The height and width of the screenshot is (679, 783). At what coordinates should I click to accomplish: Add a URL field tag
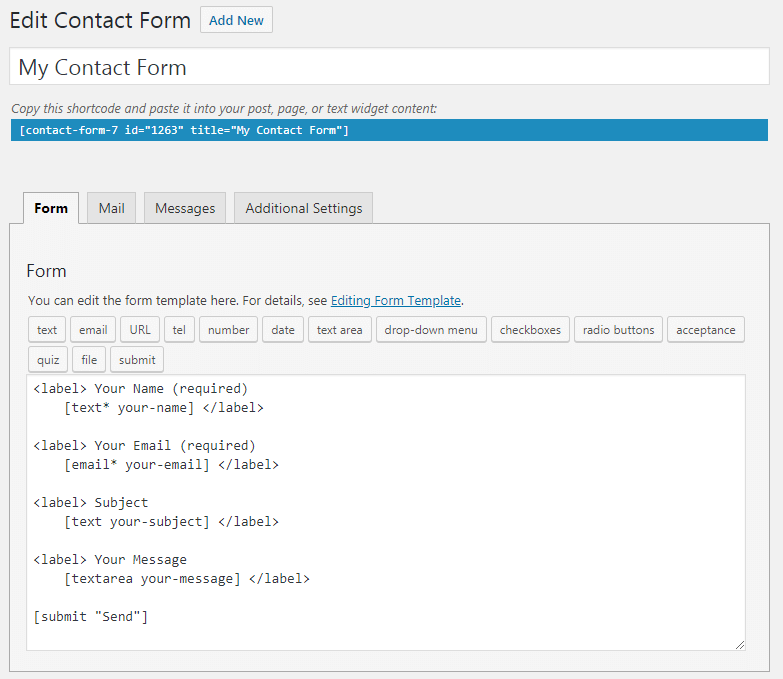(x=140, y=330)
